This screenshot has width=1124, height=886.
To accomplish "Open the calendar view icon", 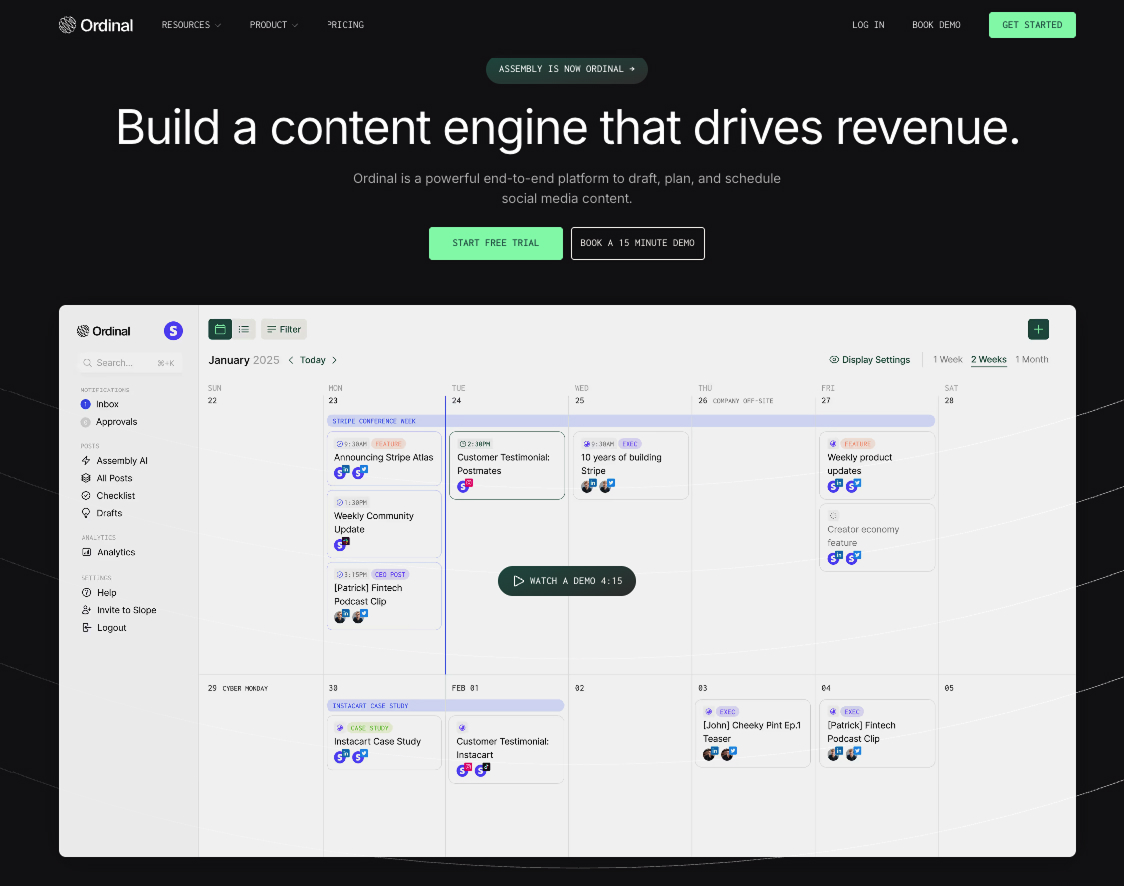I will [220, 329].
